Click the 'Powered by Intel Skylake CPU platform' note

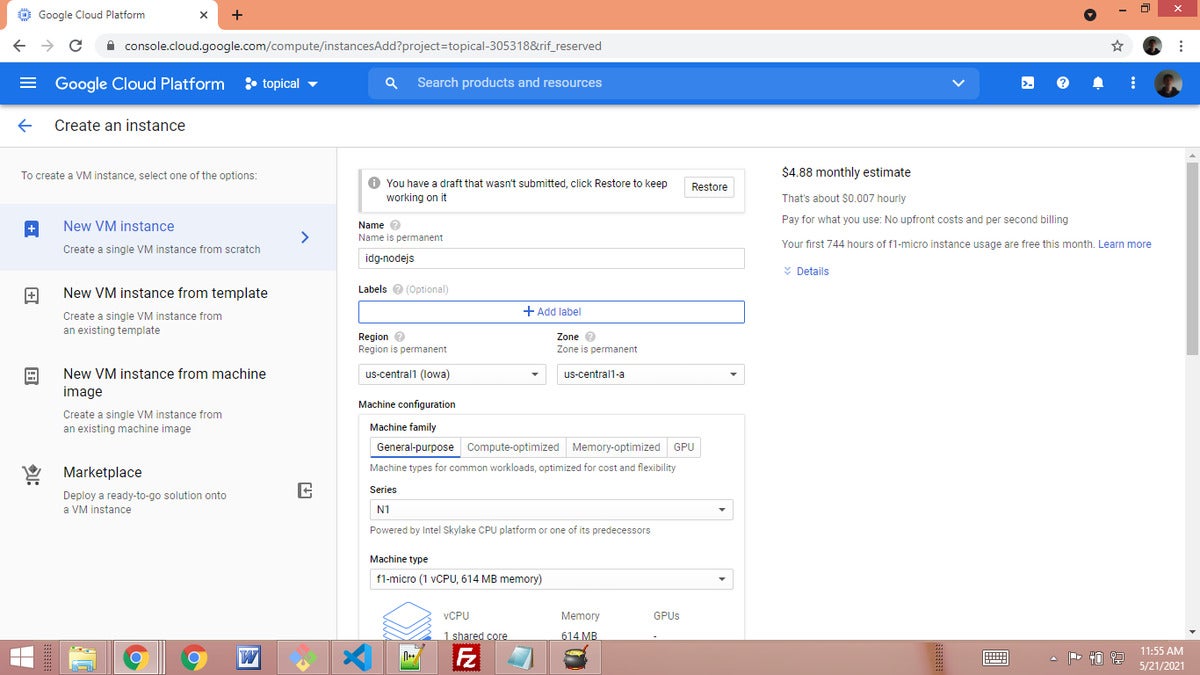(510, 530)
